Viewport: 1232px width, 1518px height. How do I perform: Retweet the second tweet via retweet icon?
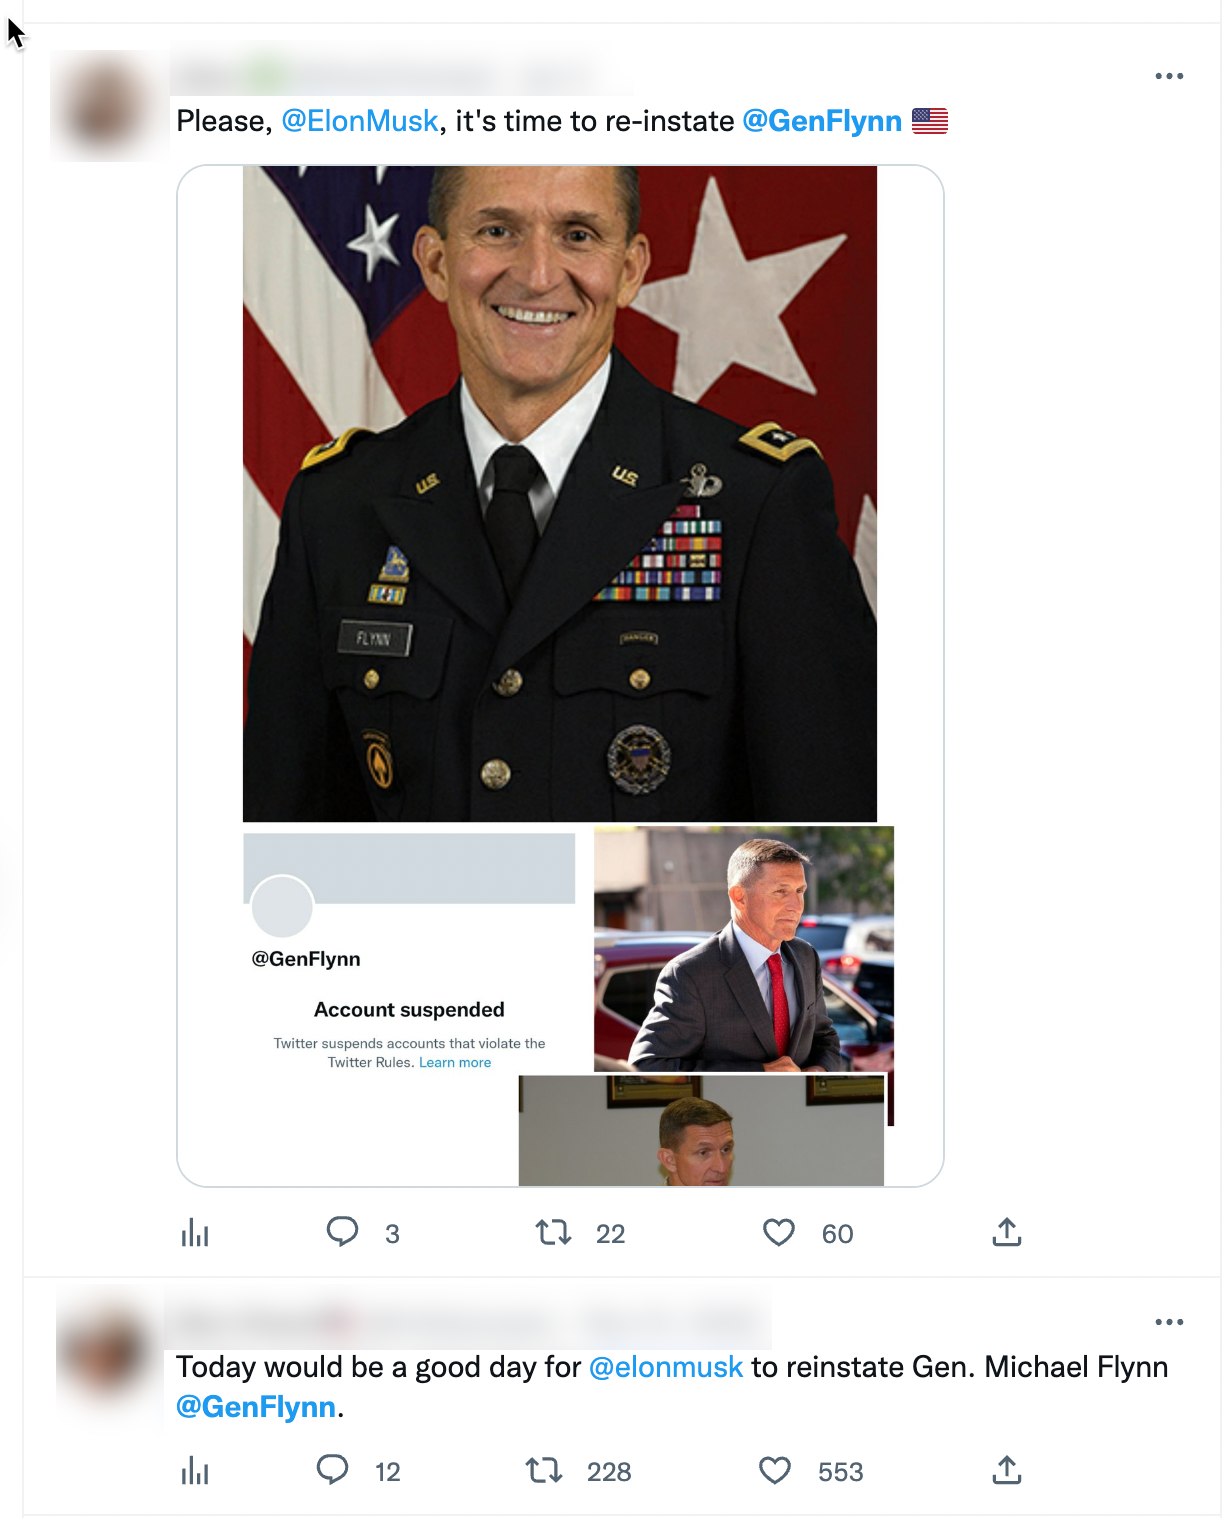click(544, 1471)
